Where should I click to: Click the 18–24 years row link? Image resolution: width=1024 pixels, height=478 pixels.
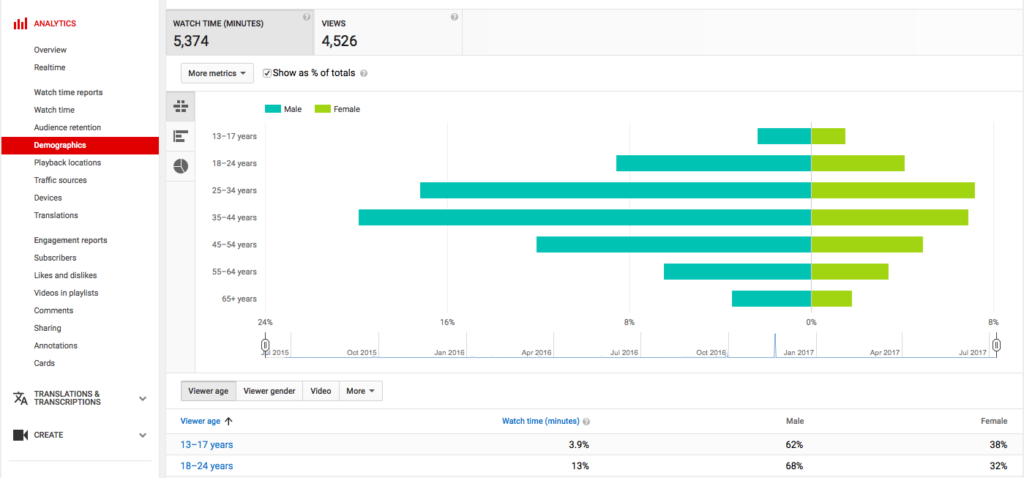point(206,466)
